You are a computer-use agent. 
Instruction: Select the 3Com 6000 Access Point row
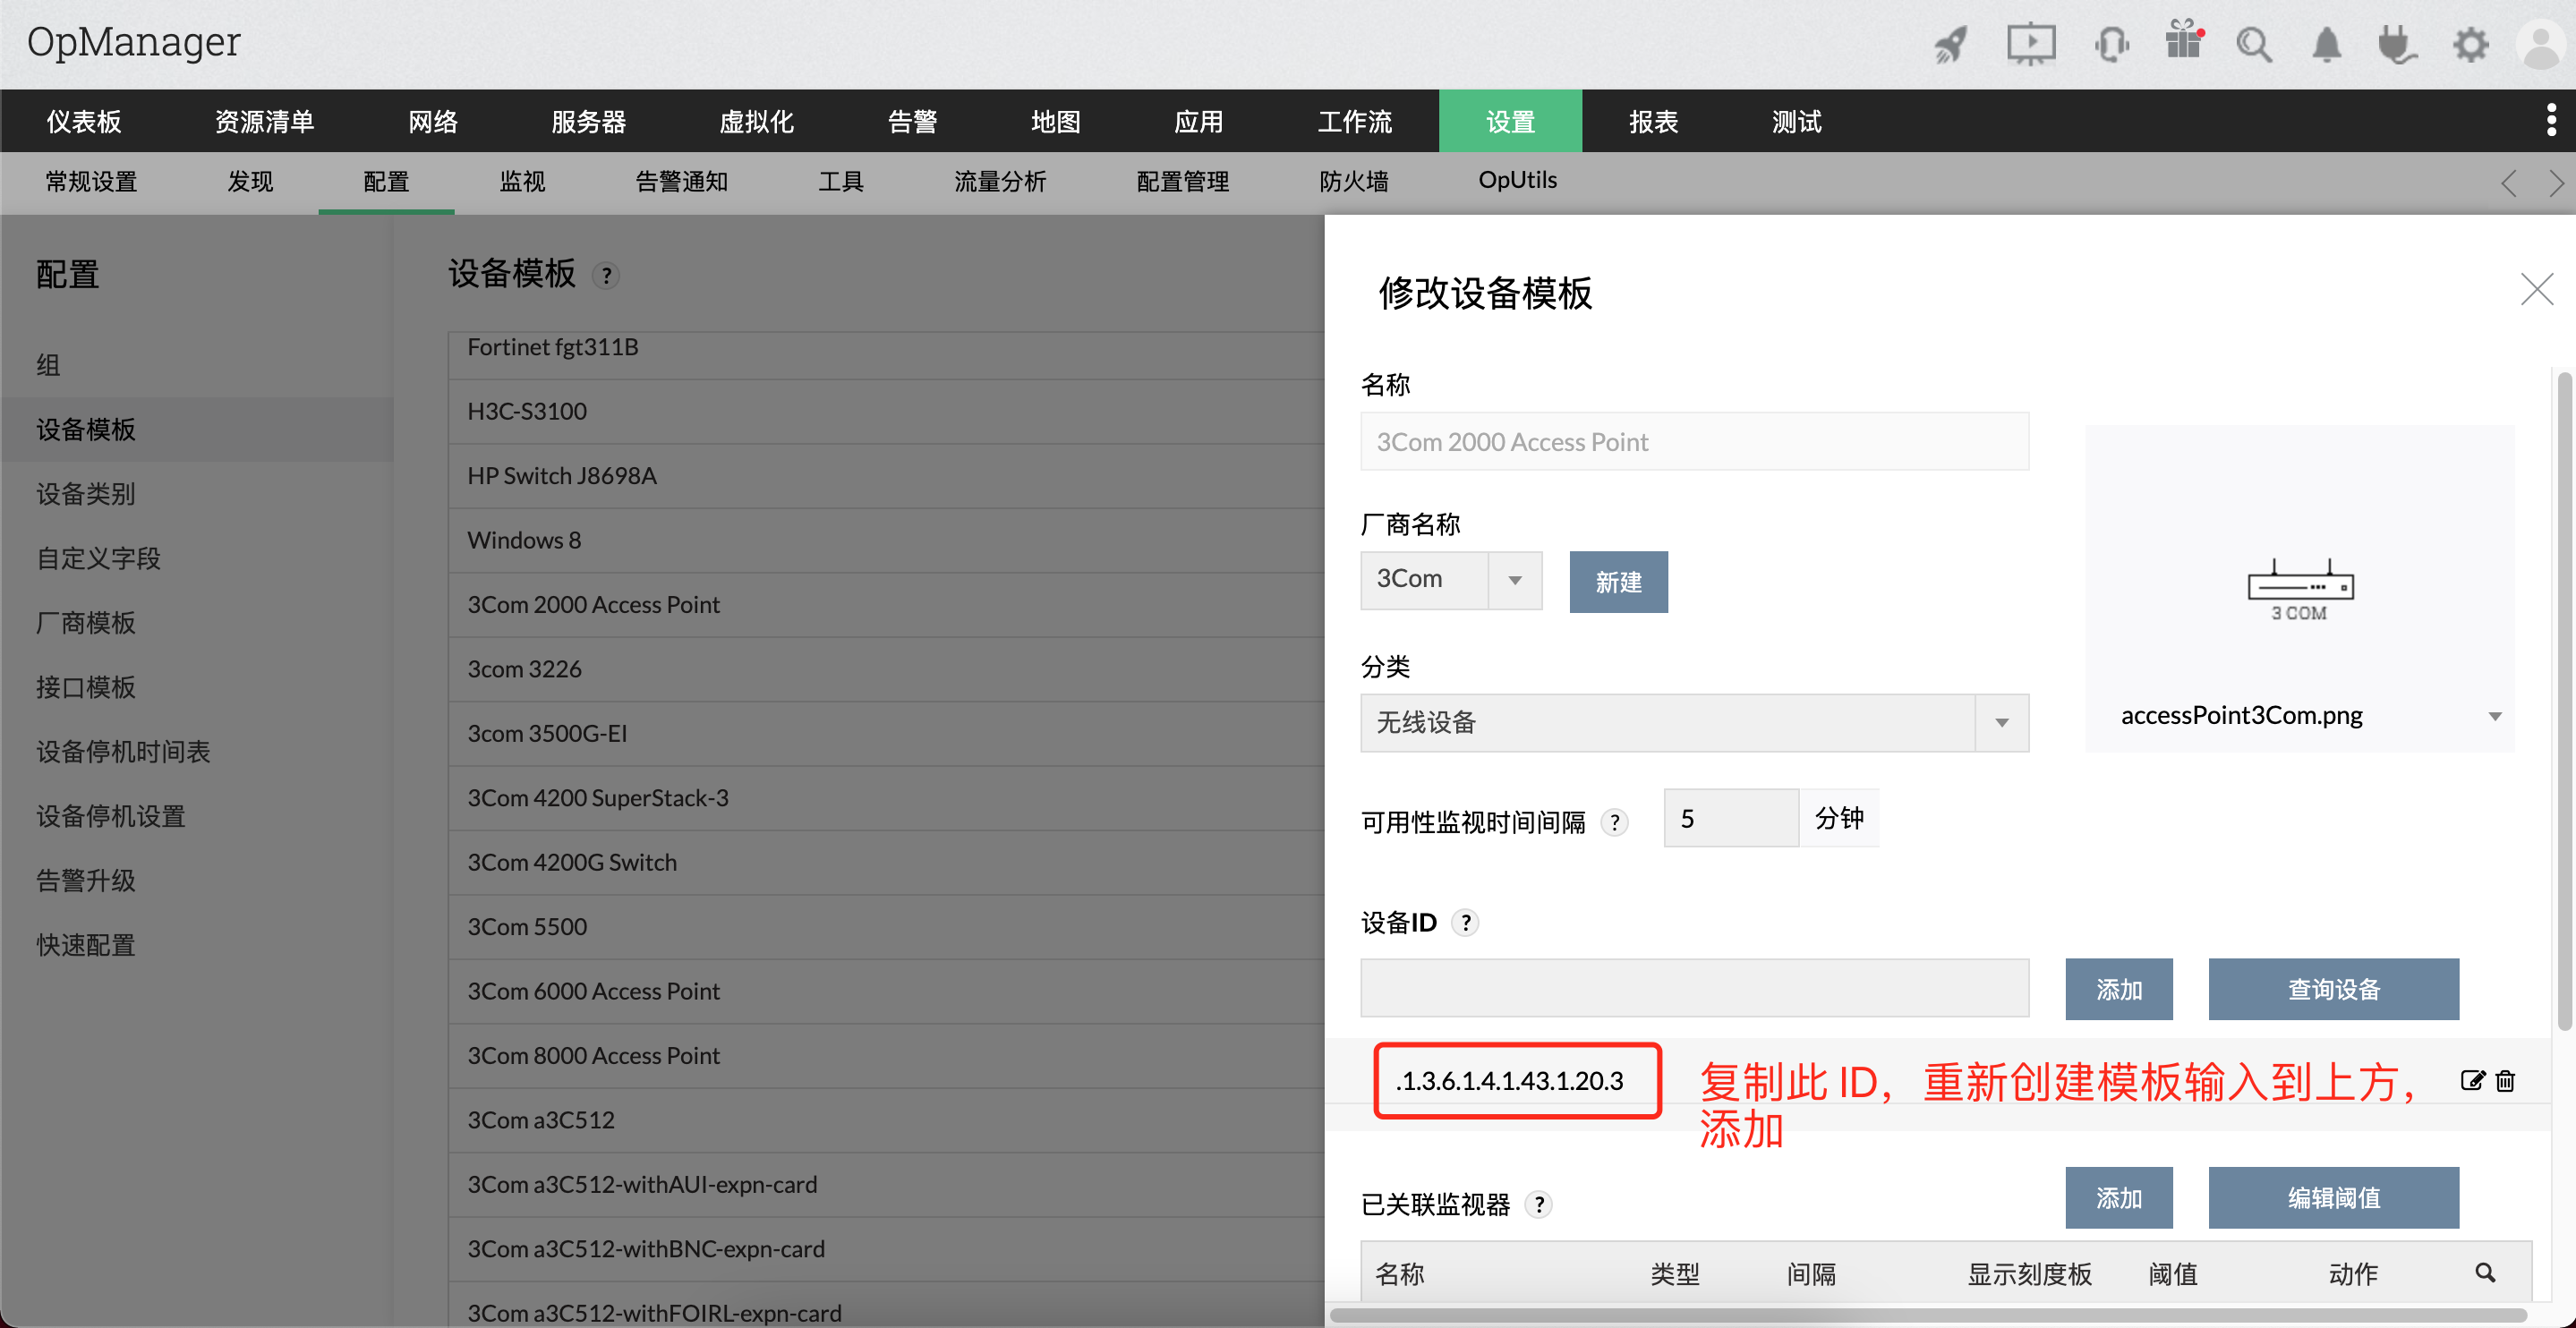click(886, 991)
